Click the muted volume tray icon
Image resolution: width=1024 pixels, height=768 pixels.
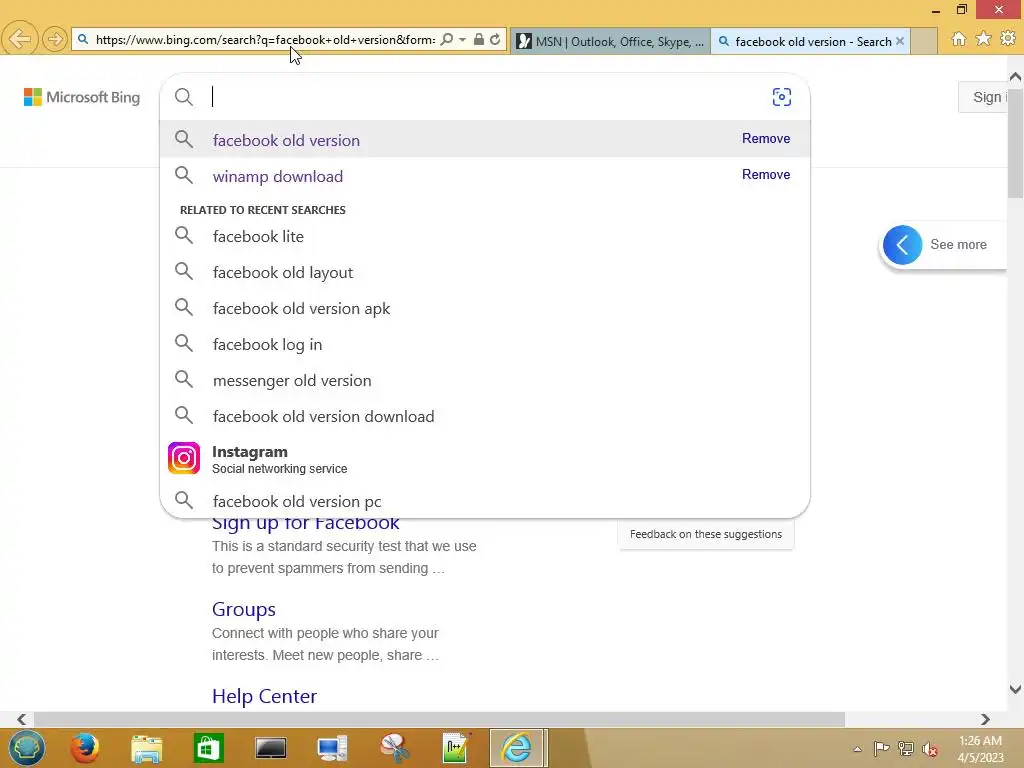coord(929,748)
